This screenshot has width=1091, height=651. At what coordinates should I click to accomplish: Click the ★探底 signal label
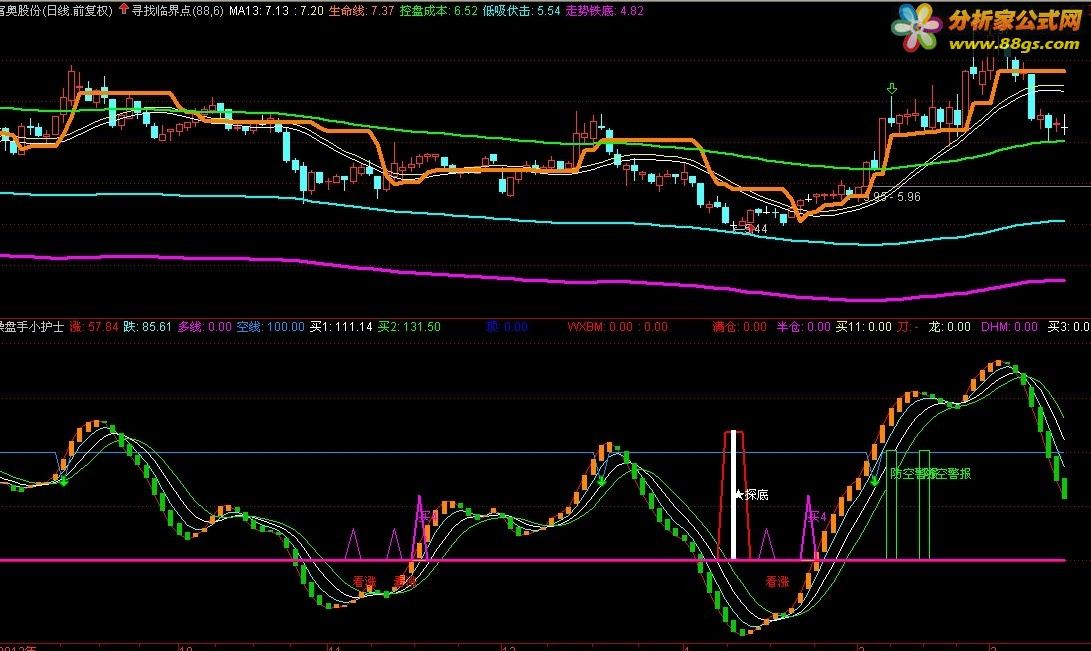tap(751, 495)
